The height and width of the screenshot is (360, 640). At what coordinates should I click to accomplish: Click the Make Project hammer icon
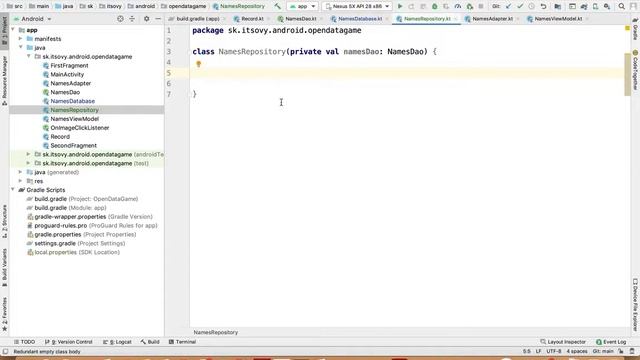click(x=278, y=6)
